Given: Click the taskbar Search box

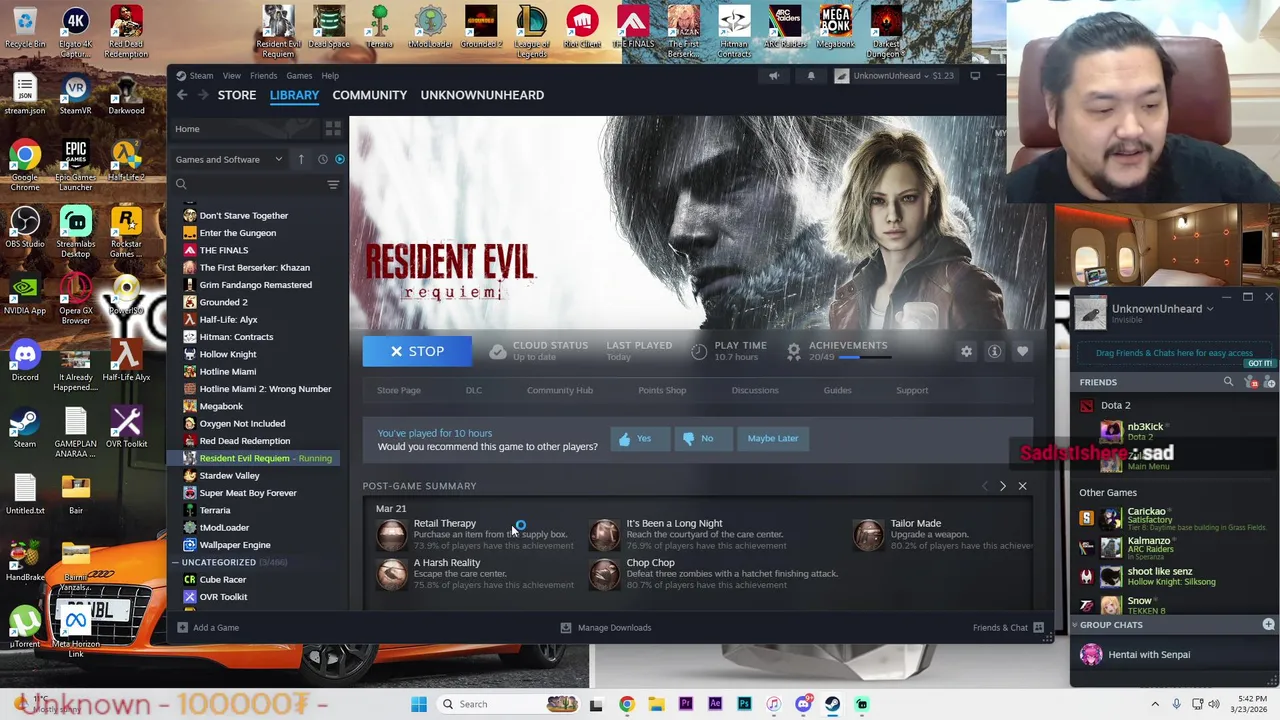Looking at the screenshot, I should click(x=510, y=704).
